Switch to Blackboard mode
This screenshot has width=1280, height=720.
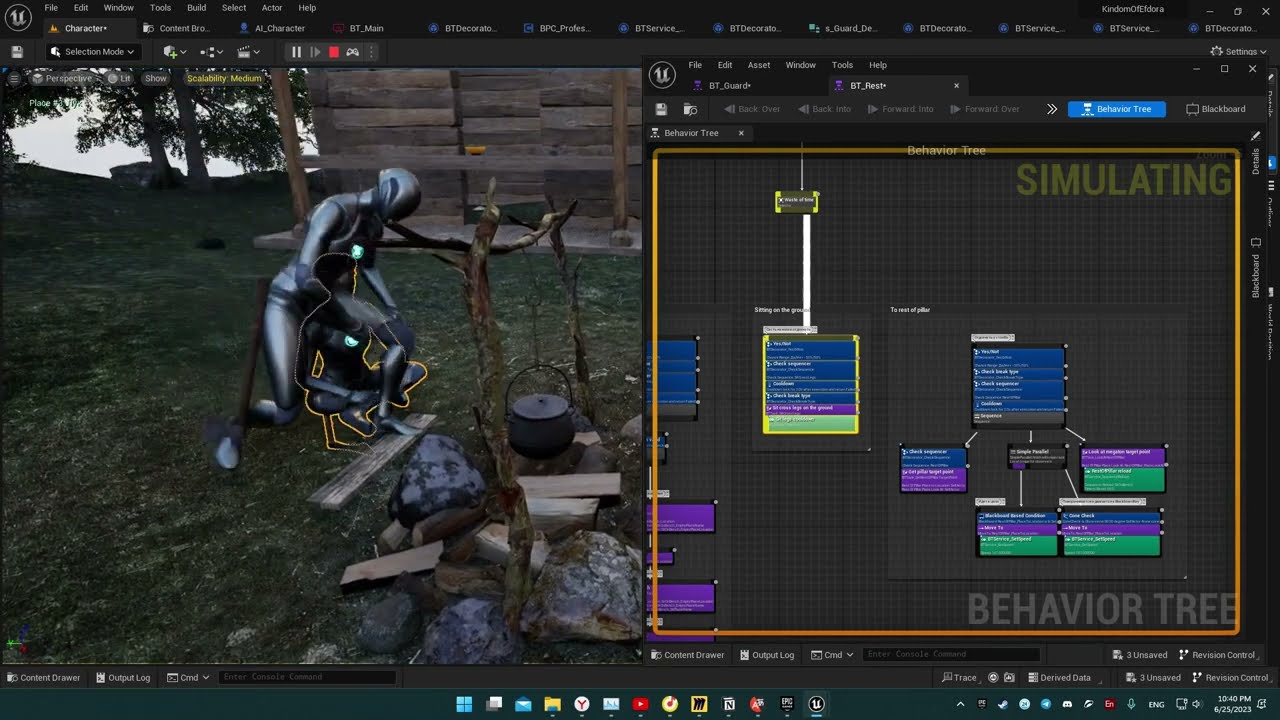click(1215, 109)
